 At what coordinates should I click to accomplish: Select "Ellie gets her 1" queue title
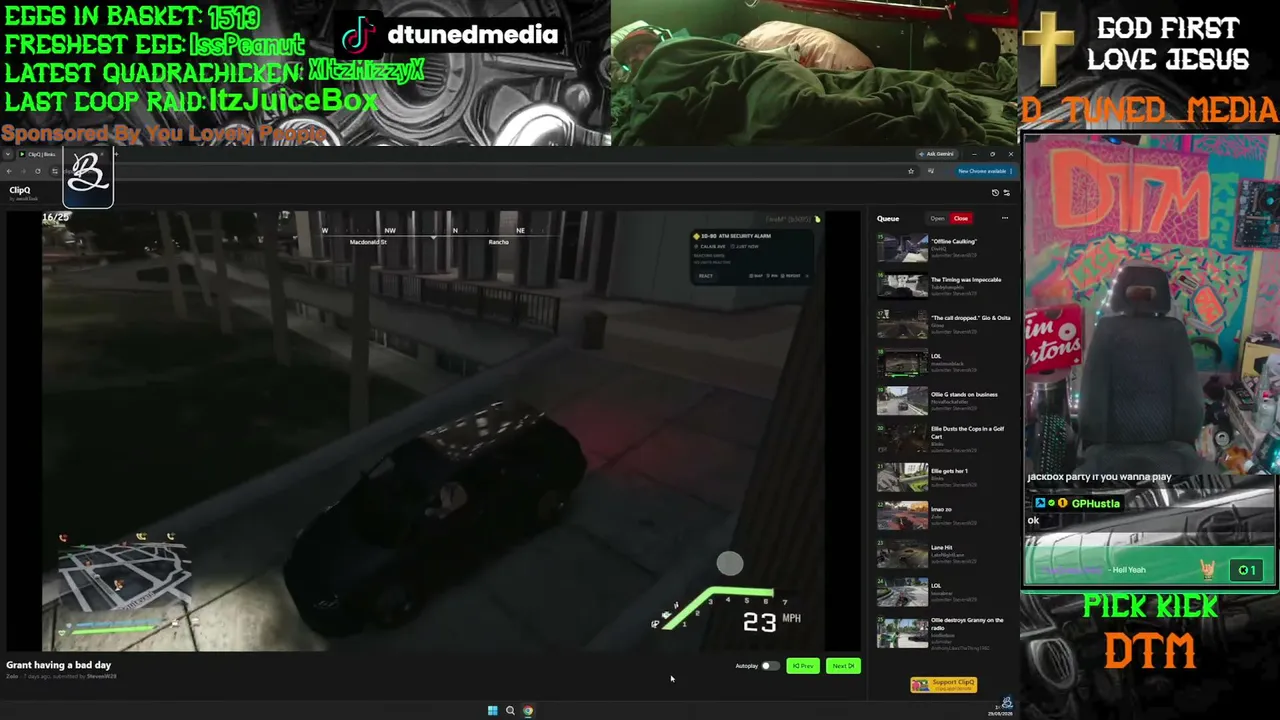(x=949, y=471)
